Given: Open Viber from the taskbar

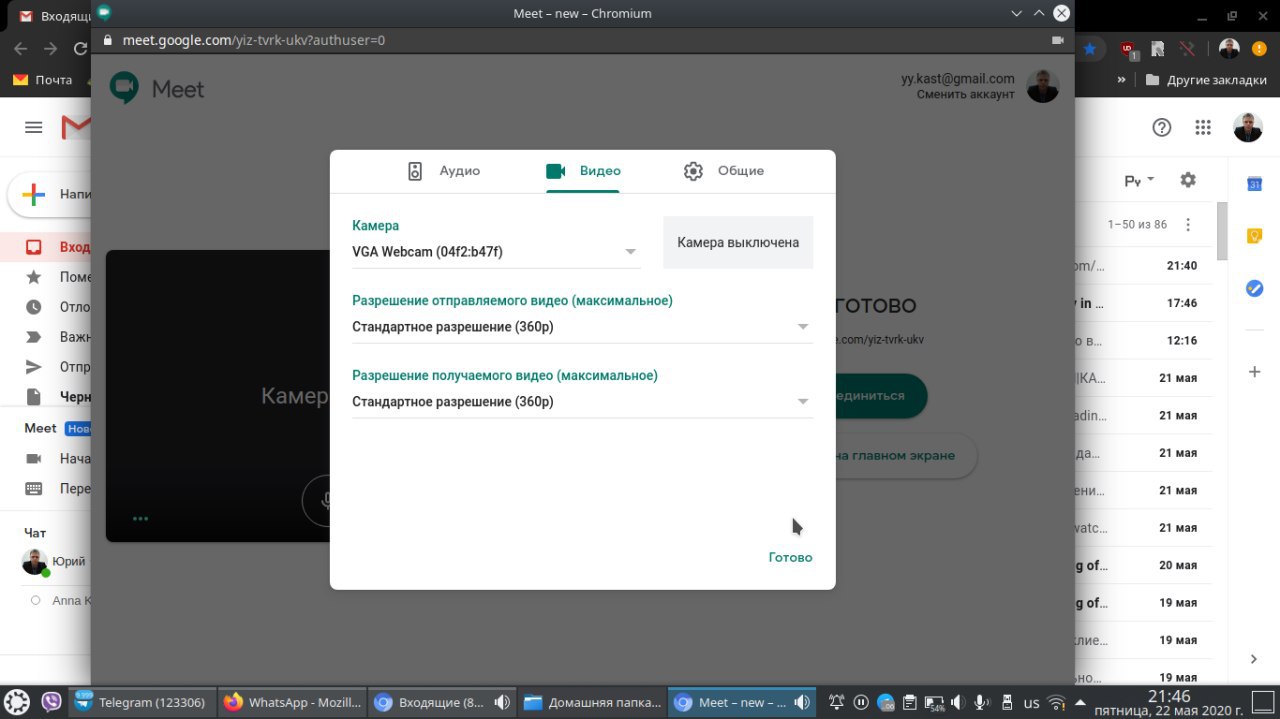Looking at the screenshot, I should [51, 702].
